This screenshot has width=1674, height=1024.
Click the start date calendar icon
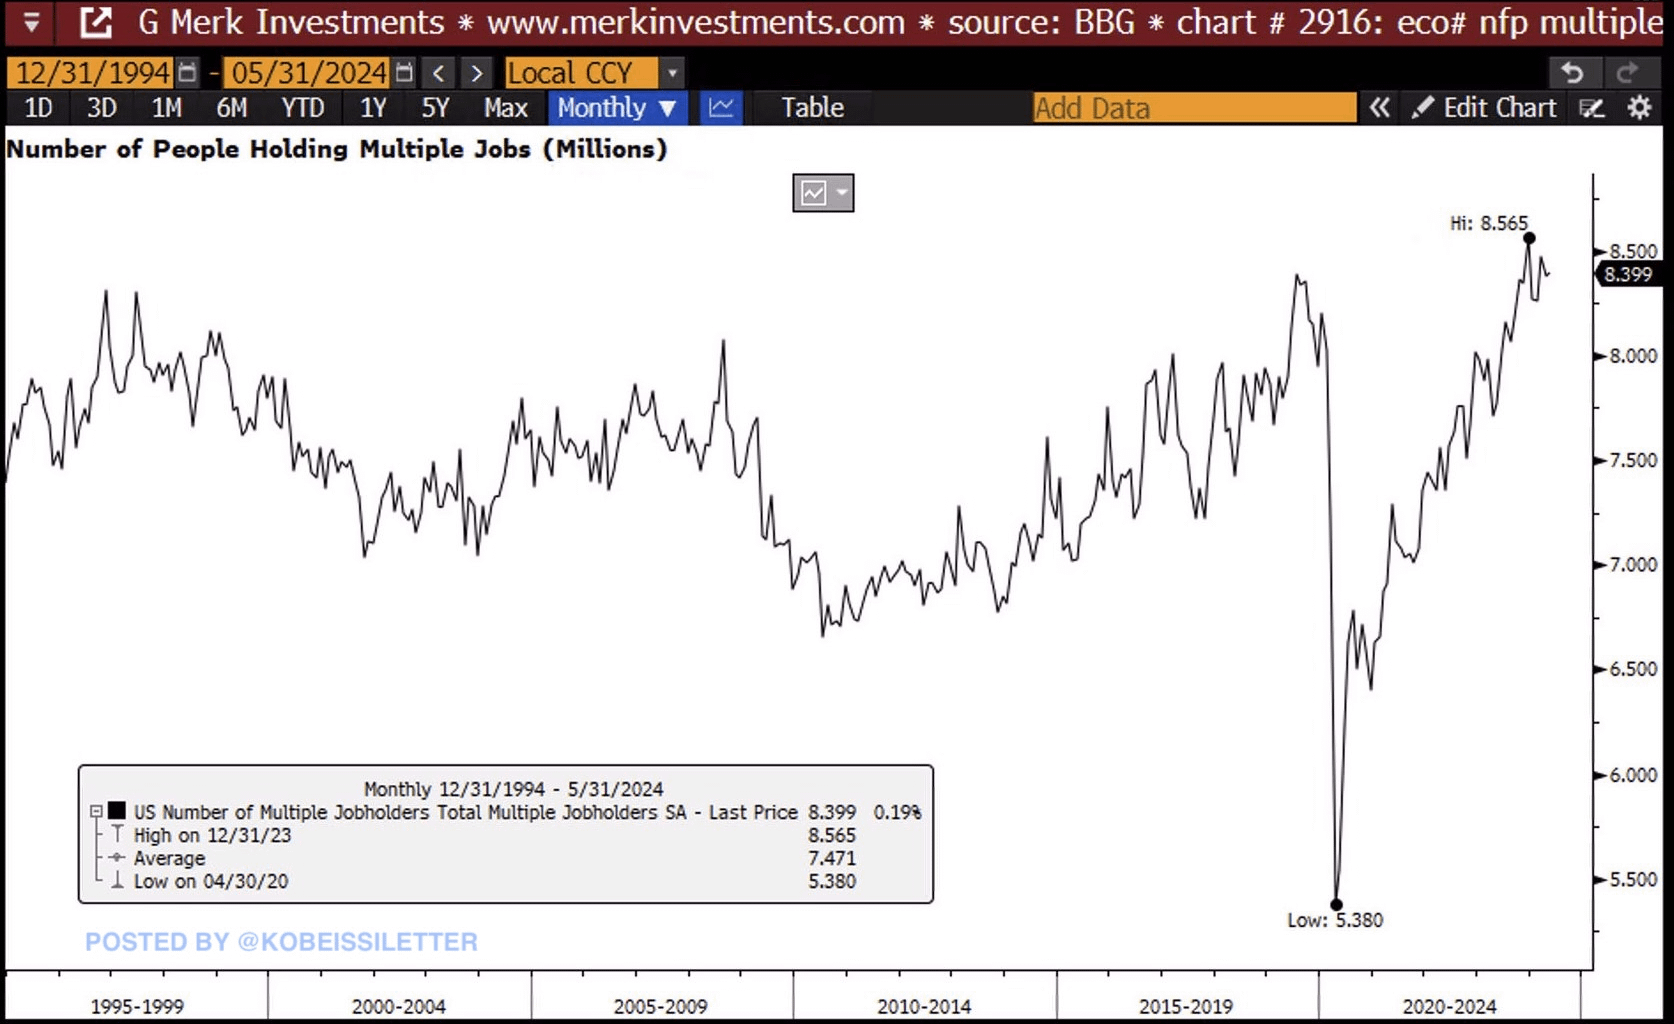[187, 72]
